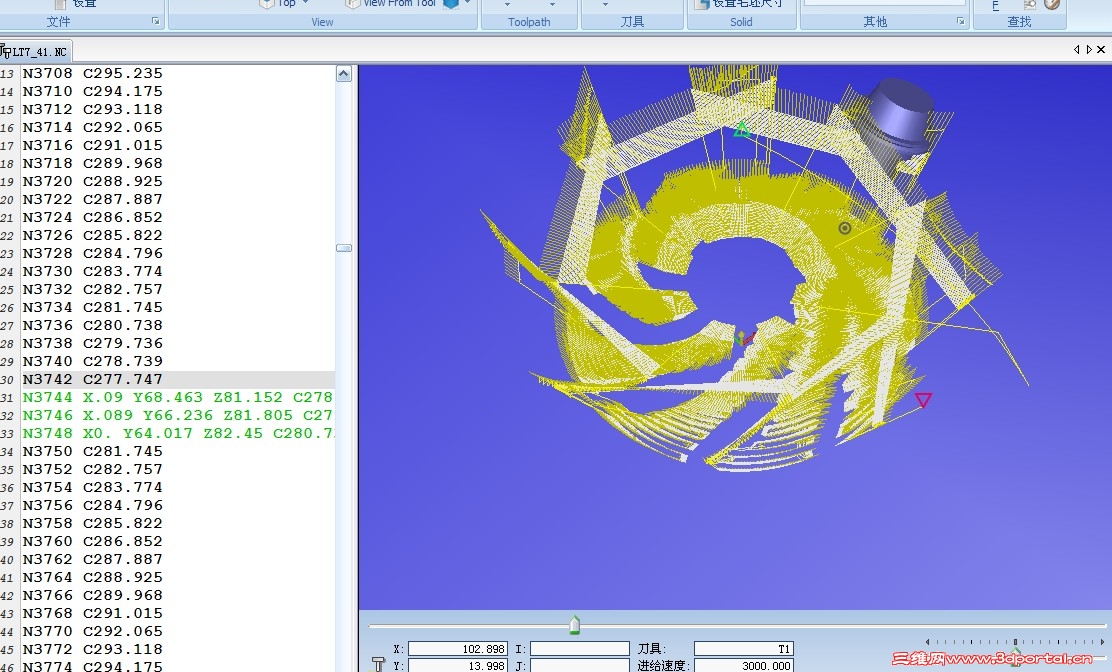This screenshot has height=672, width=1112.
Task: Select line N3766 C289.968
Action: [x=92, y=595]
